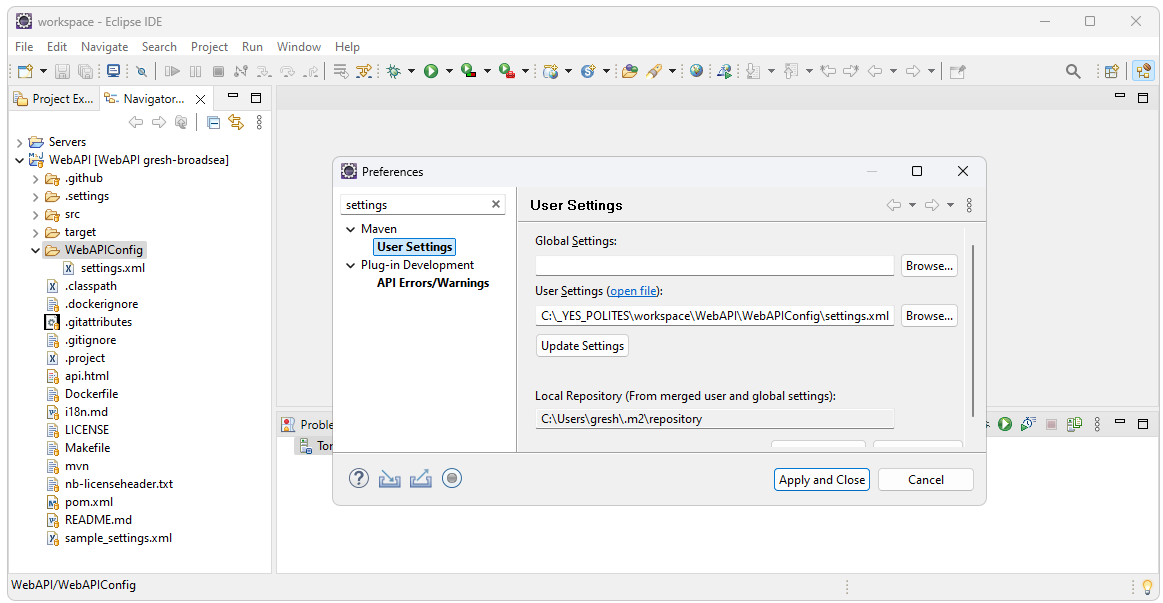Screen dimensions: 1163x603
Task: Open the Run configurations dropdown arrow
Action: point(449,71)
